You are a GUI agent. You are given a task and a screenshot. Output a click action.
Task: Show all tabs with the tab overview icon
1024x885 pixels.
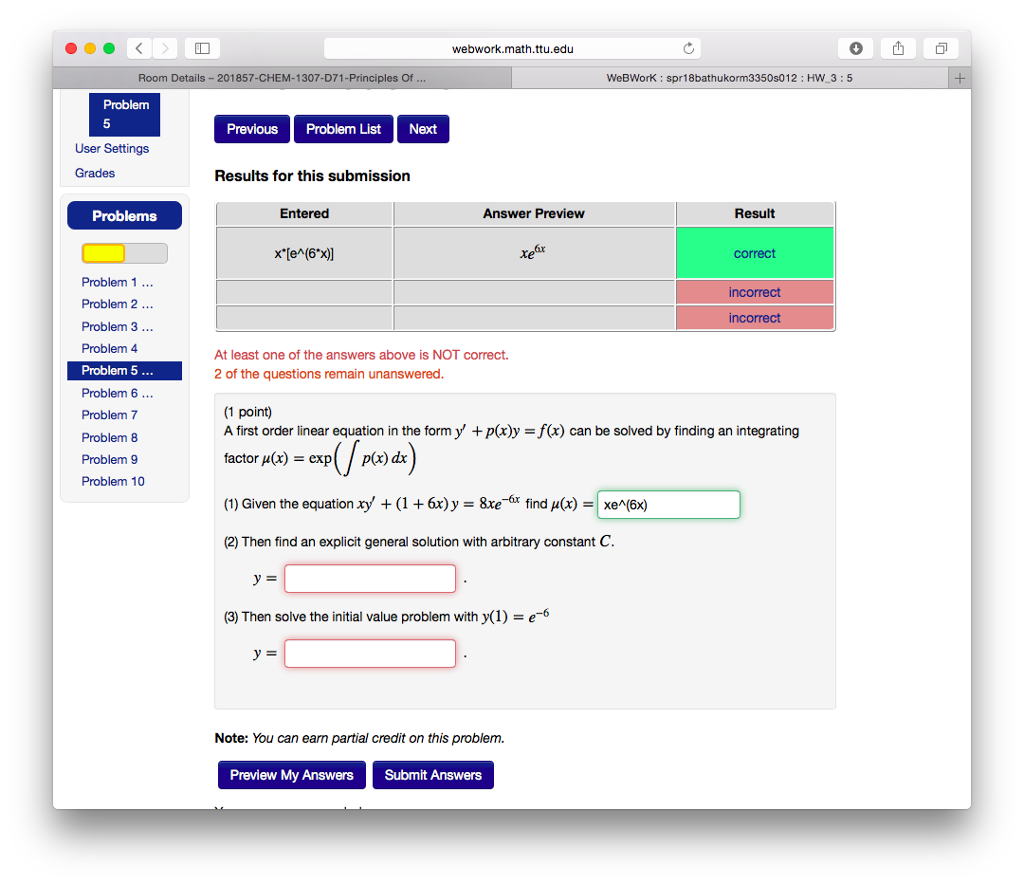[x=938, y=47]
